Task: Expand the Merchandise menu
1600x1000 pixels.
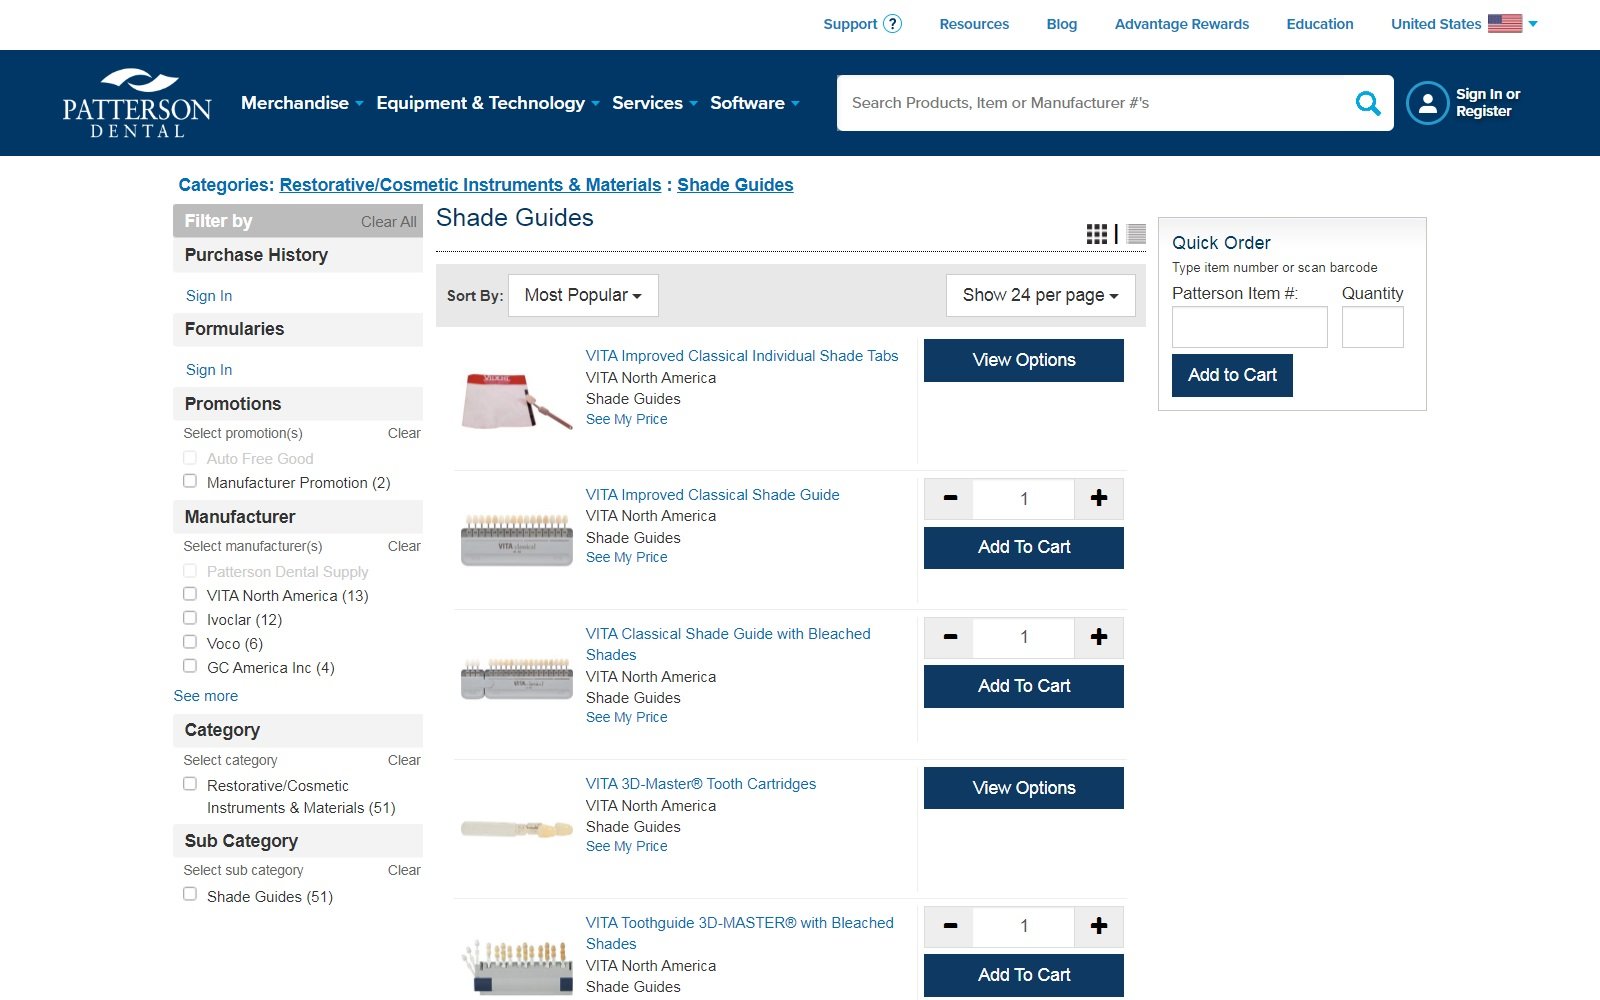Action: pos(302,103)
